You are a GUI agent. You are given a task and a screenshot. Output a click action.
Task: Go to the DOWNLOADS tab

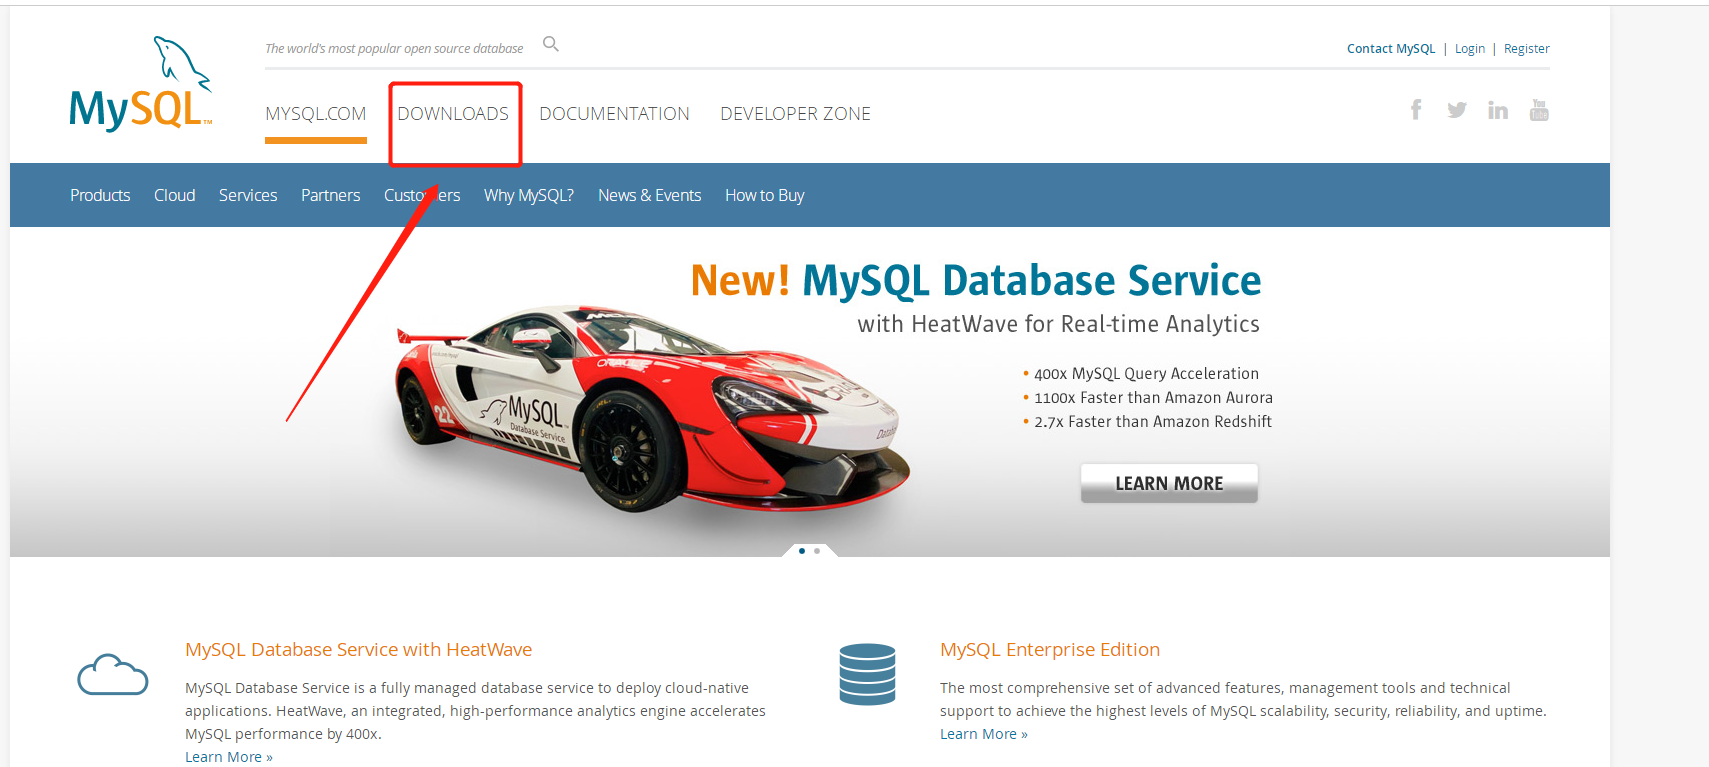coord(453,114)
